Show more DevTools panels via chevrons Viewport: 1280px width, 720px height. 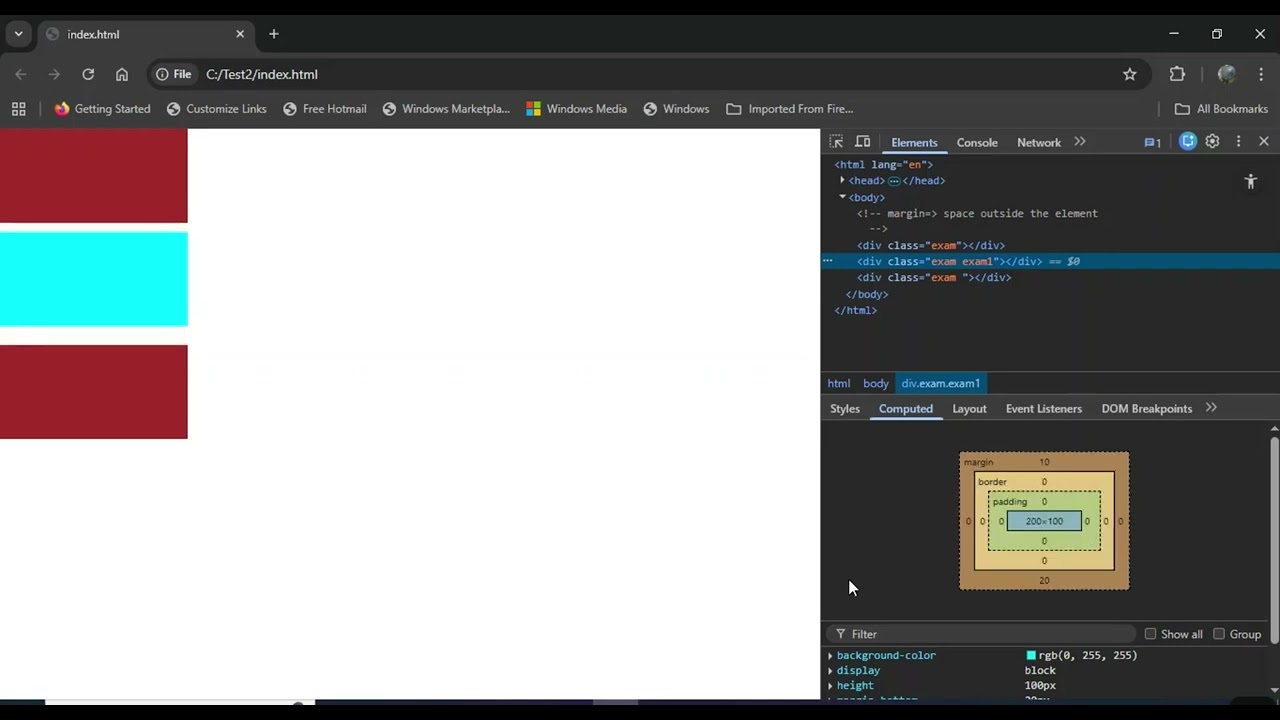pyautogui.click(x=1080, y=142)
